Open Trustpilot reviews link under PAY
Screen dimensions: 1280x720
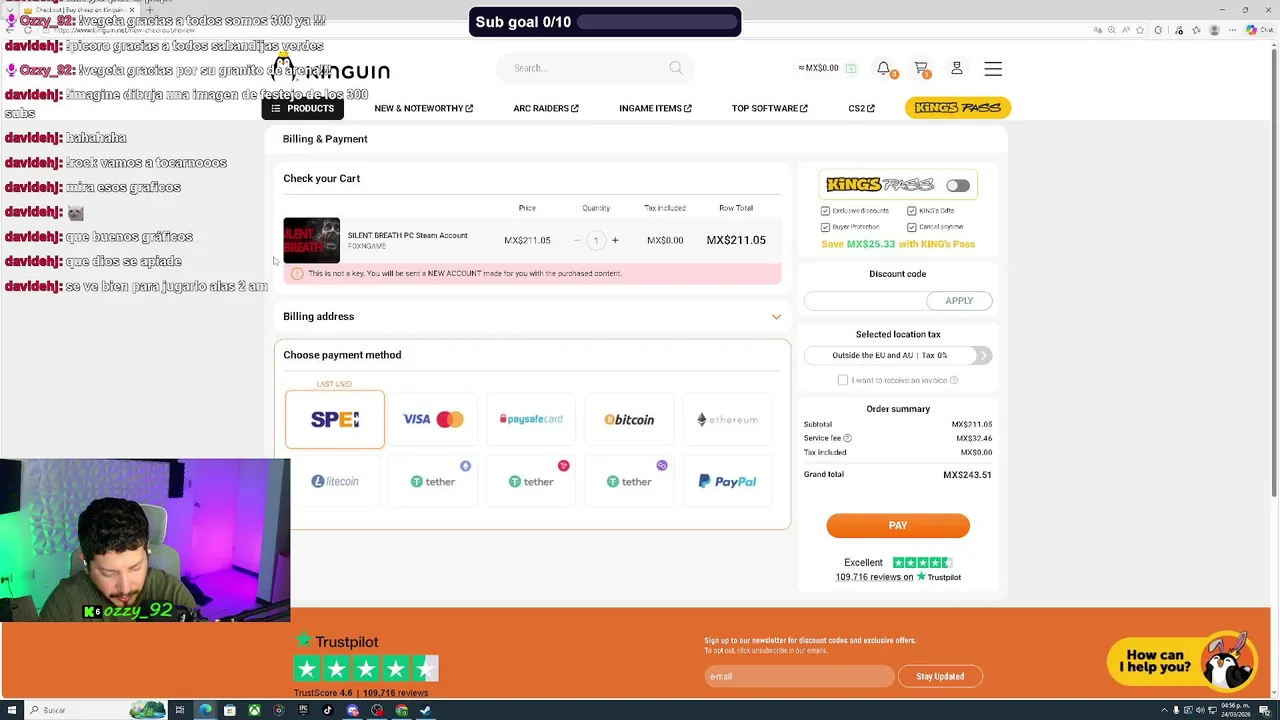(898, 577)
